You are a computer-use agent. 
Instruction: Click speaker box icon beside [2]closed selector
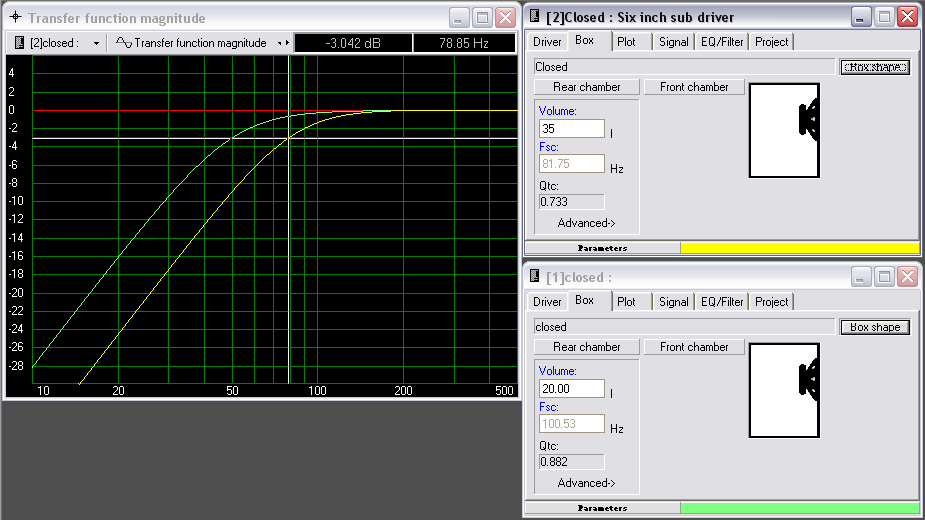click(19, 42)
